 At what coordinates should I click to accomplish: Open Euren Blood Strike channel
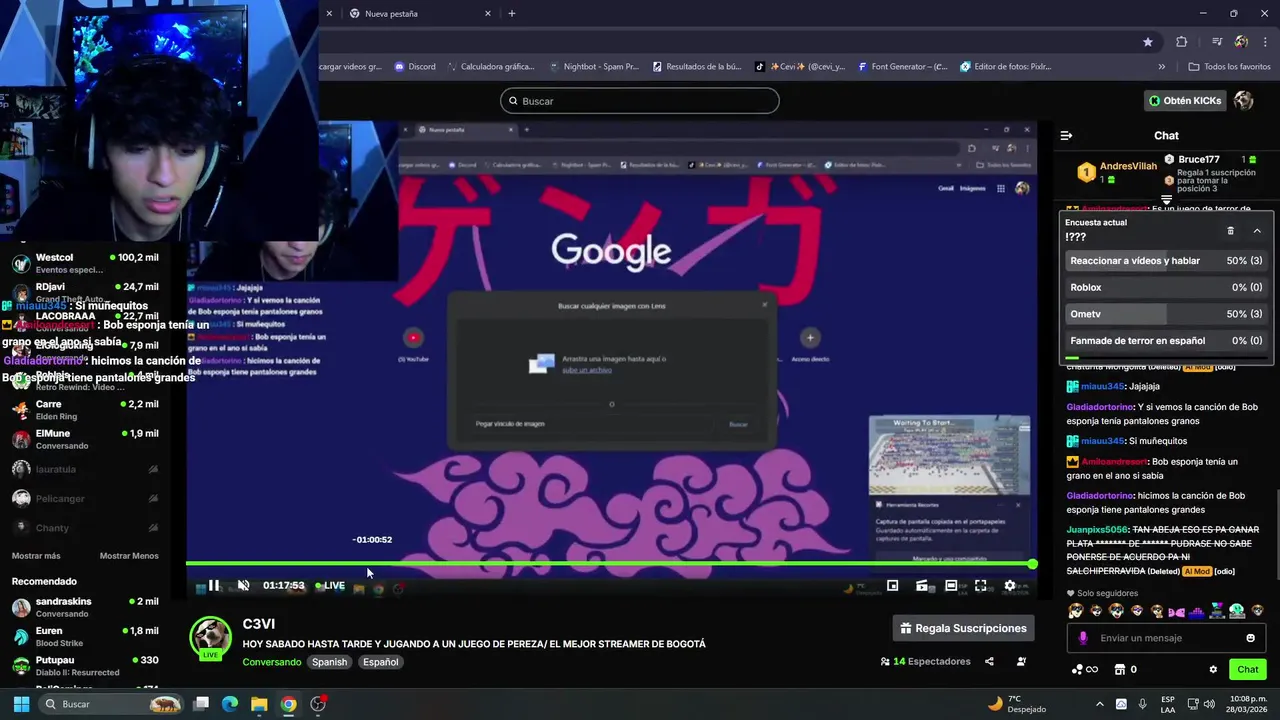[x=85, y=636]
